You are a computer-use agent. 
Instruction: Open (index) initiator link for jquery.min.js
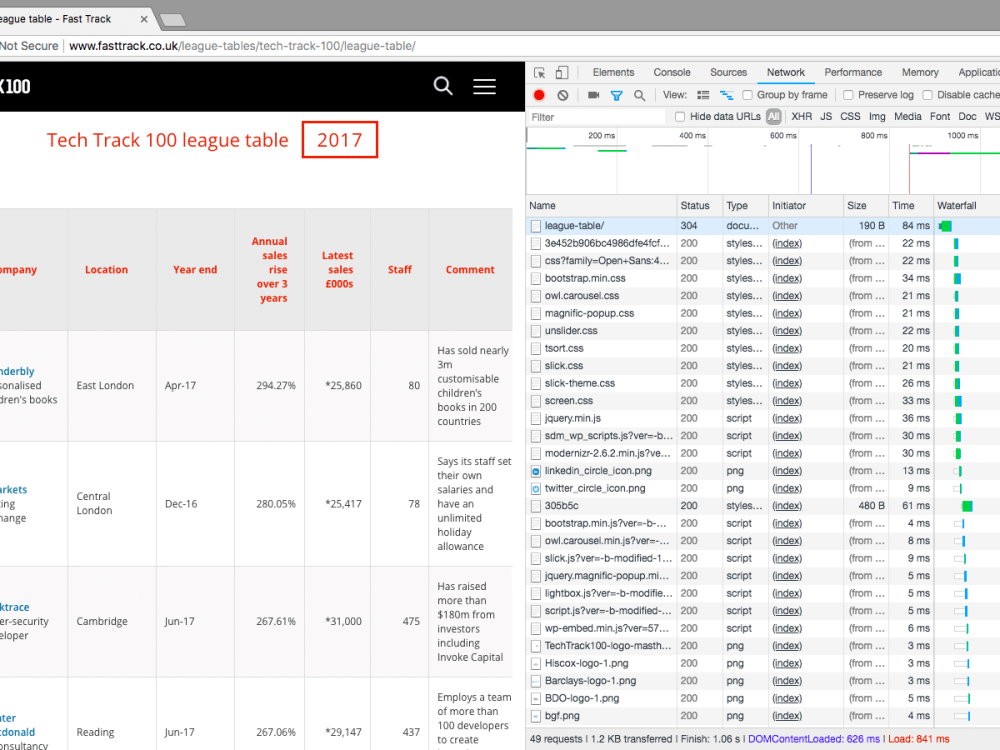point(787,418)
